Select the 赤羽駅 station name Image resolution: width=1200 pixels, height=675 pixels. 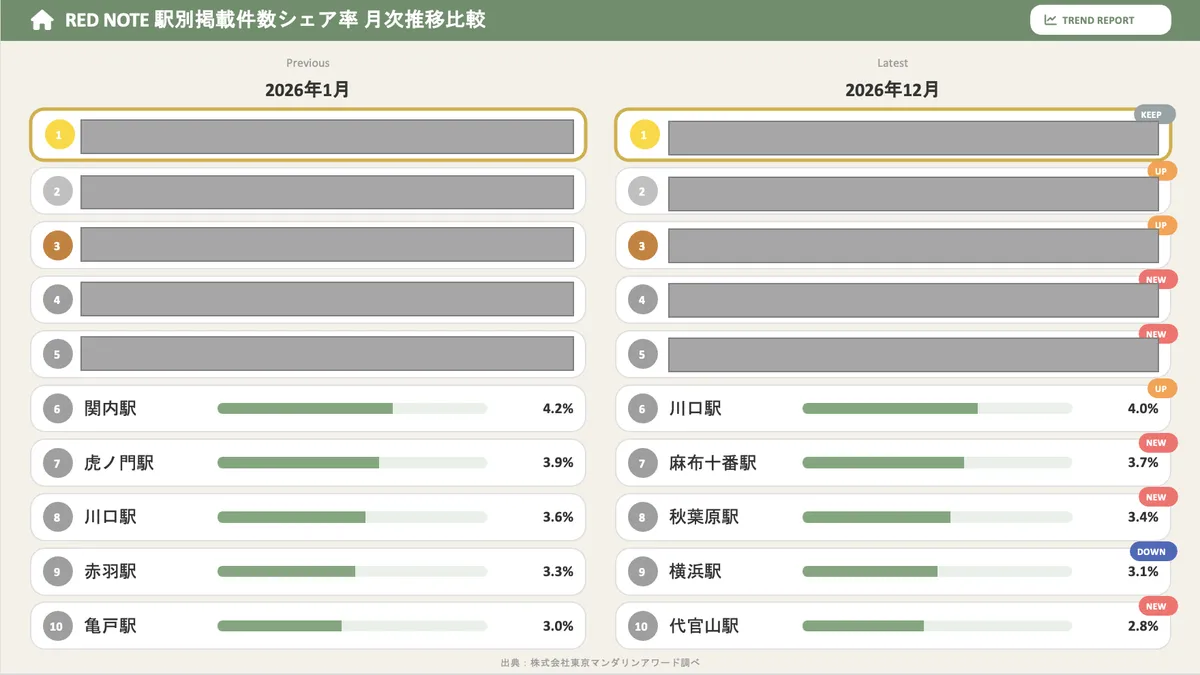point(110,572)
